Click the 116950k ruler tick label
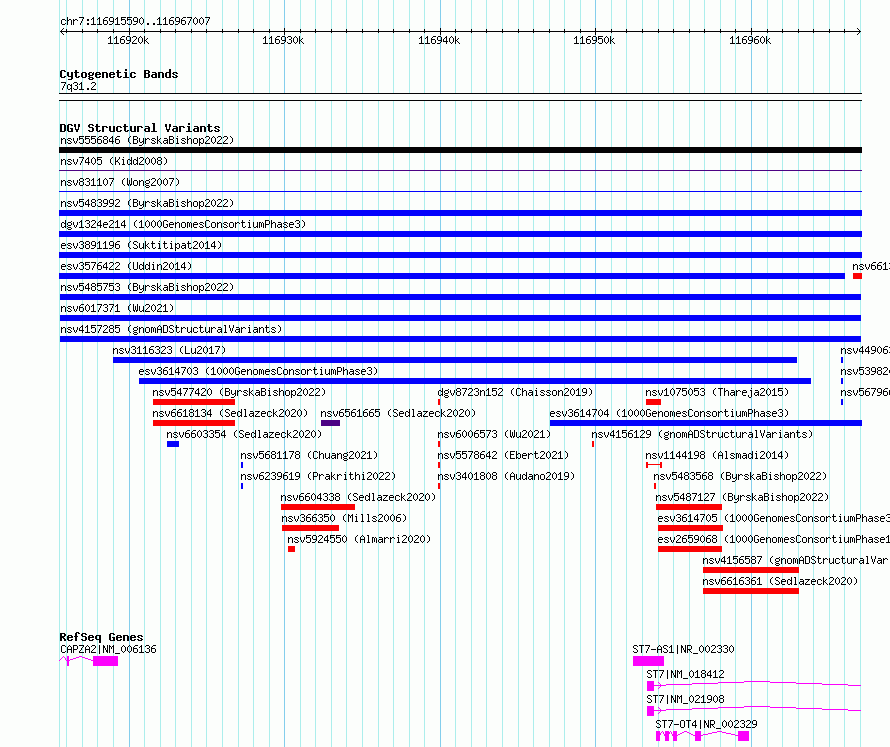 pyautogui.click(x=594, y=40)
